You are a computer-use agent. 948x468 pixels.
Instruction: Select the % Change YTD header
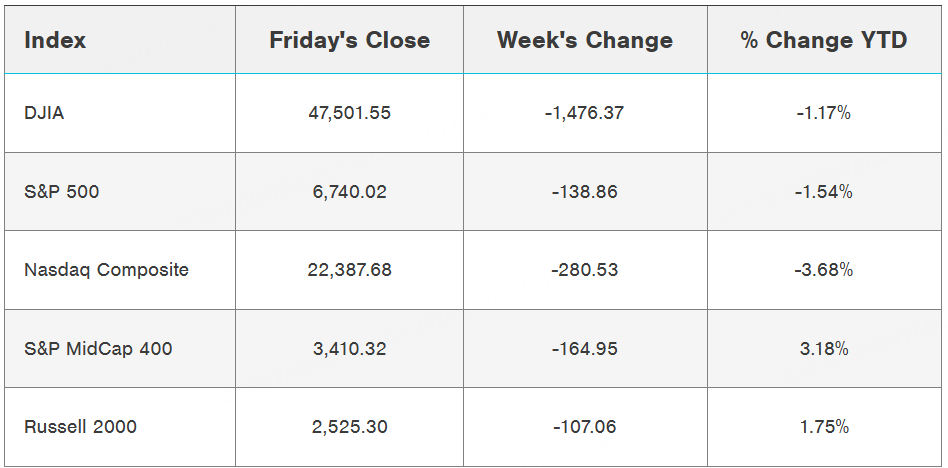(x=824, y=41)
